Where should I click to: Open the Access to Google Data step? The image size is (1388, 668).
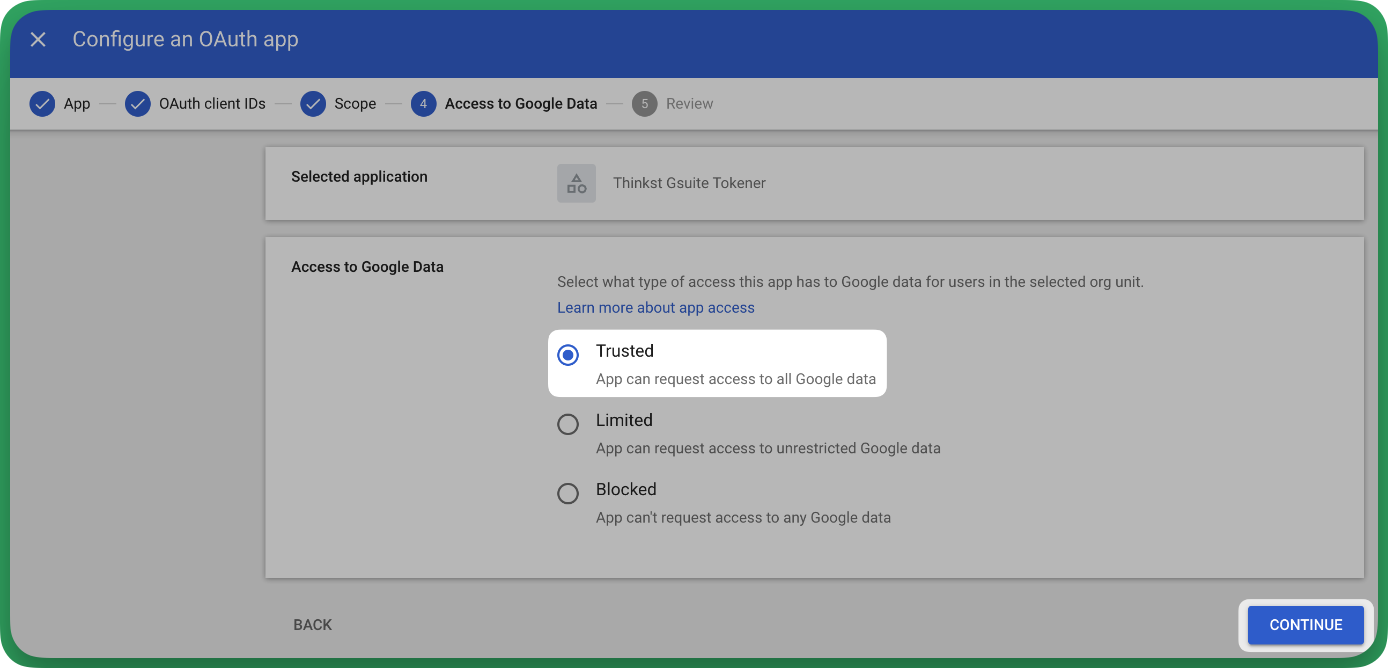pos(521,104)
